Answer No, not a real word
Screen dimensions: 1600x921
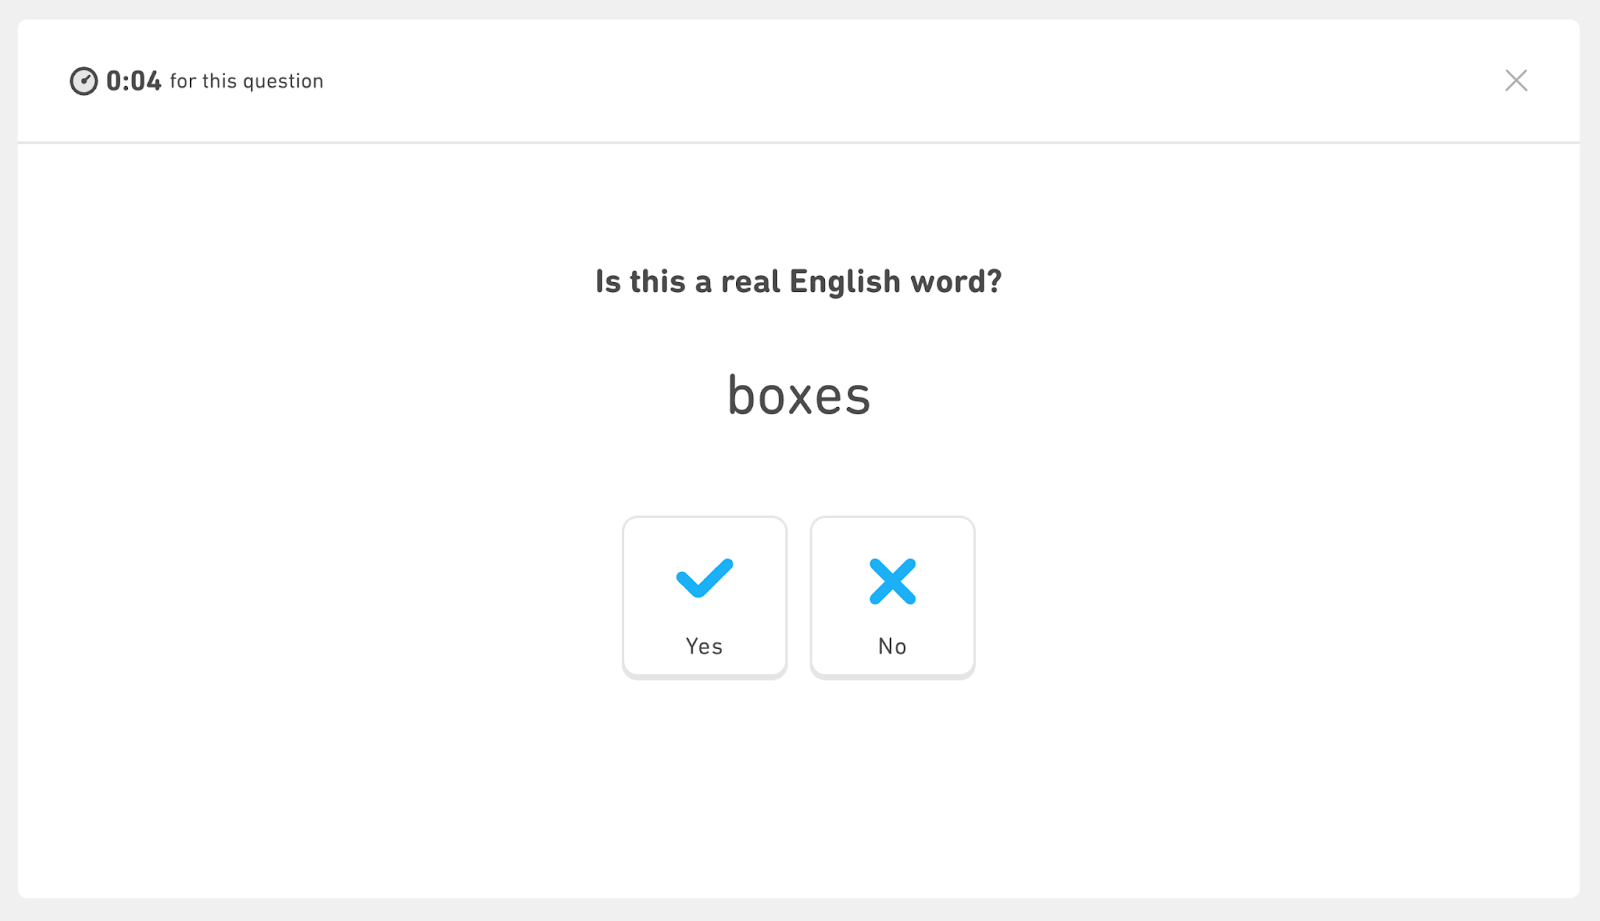892,597
